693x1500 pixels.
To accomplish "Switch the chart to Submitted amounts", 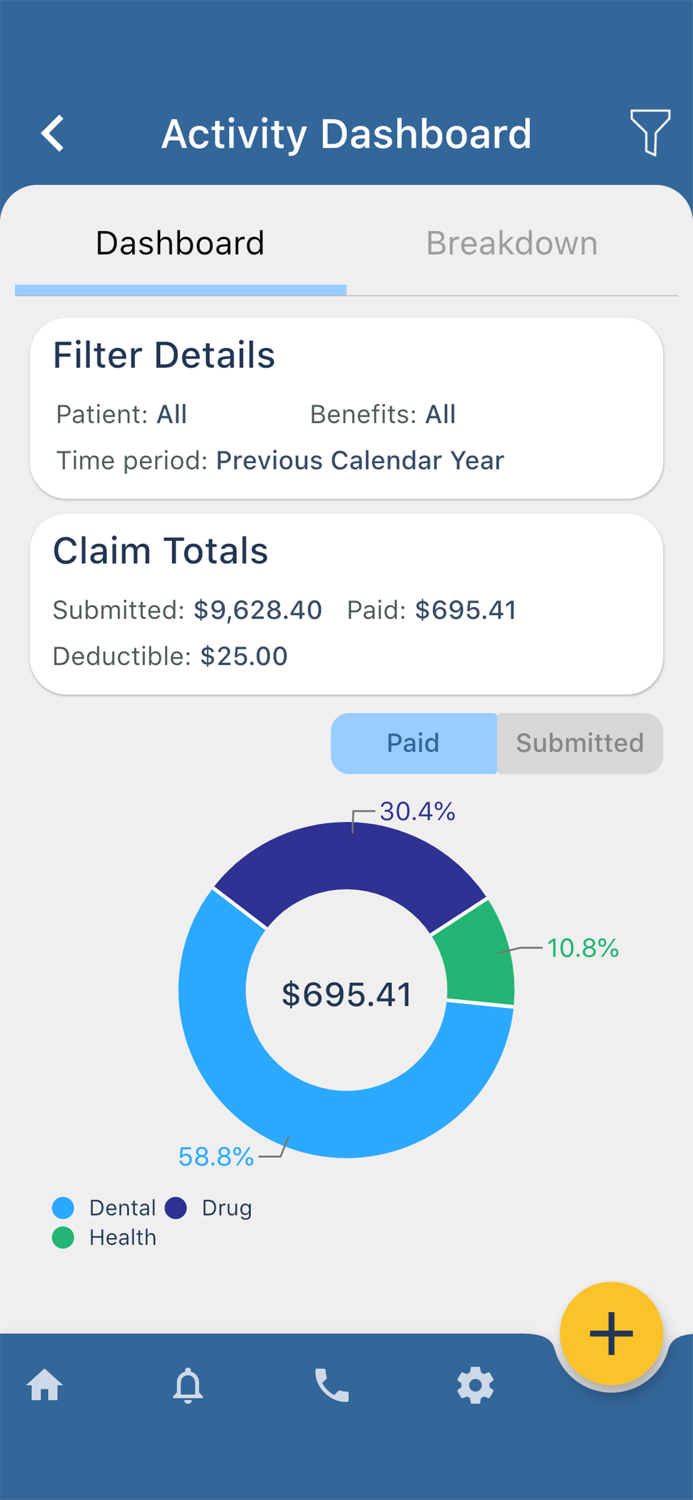I will point(580,743).
